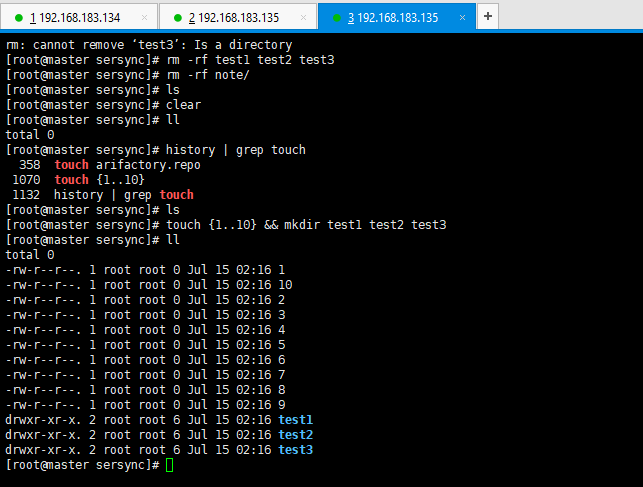The image size is (643, 487).
Task: Click the 'mkdir test1 test2 test3' command text
Action: pyautogui.click(x=365, y=225)
